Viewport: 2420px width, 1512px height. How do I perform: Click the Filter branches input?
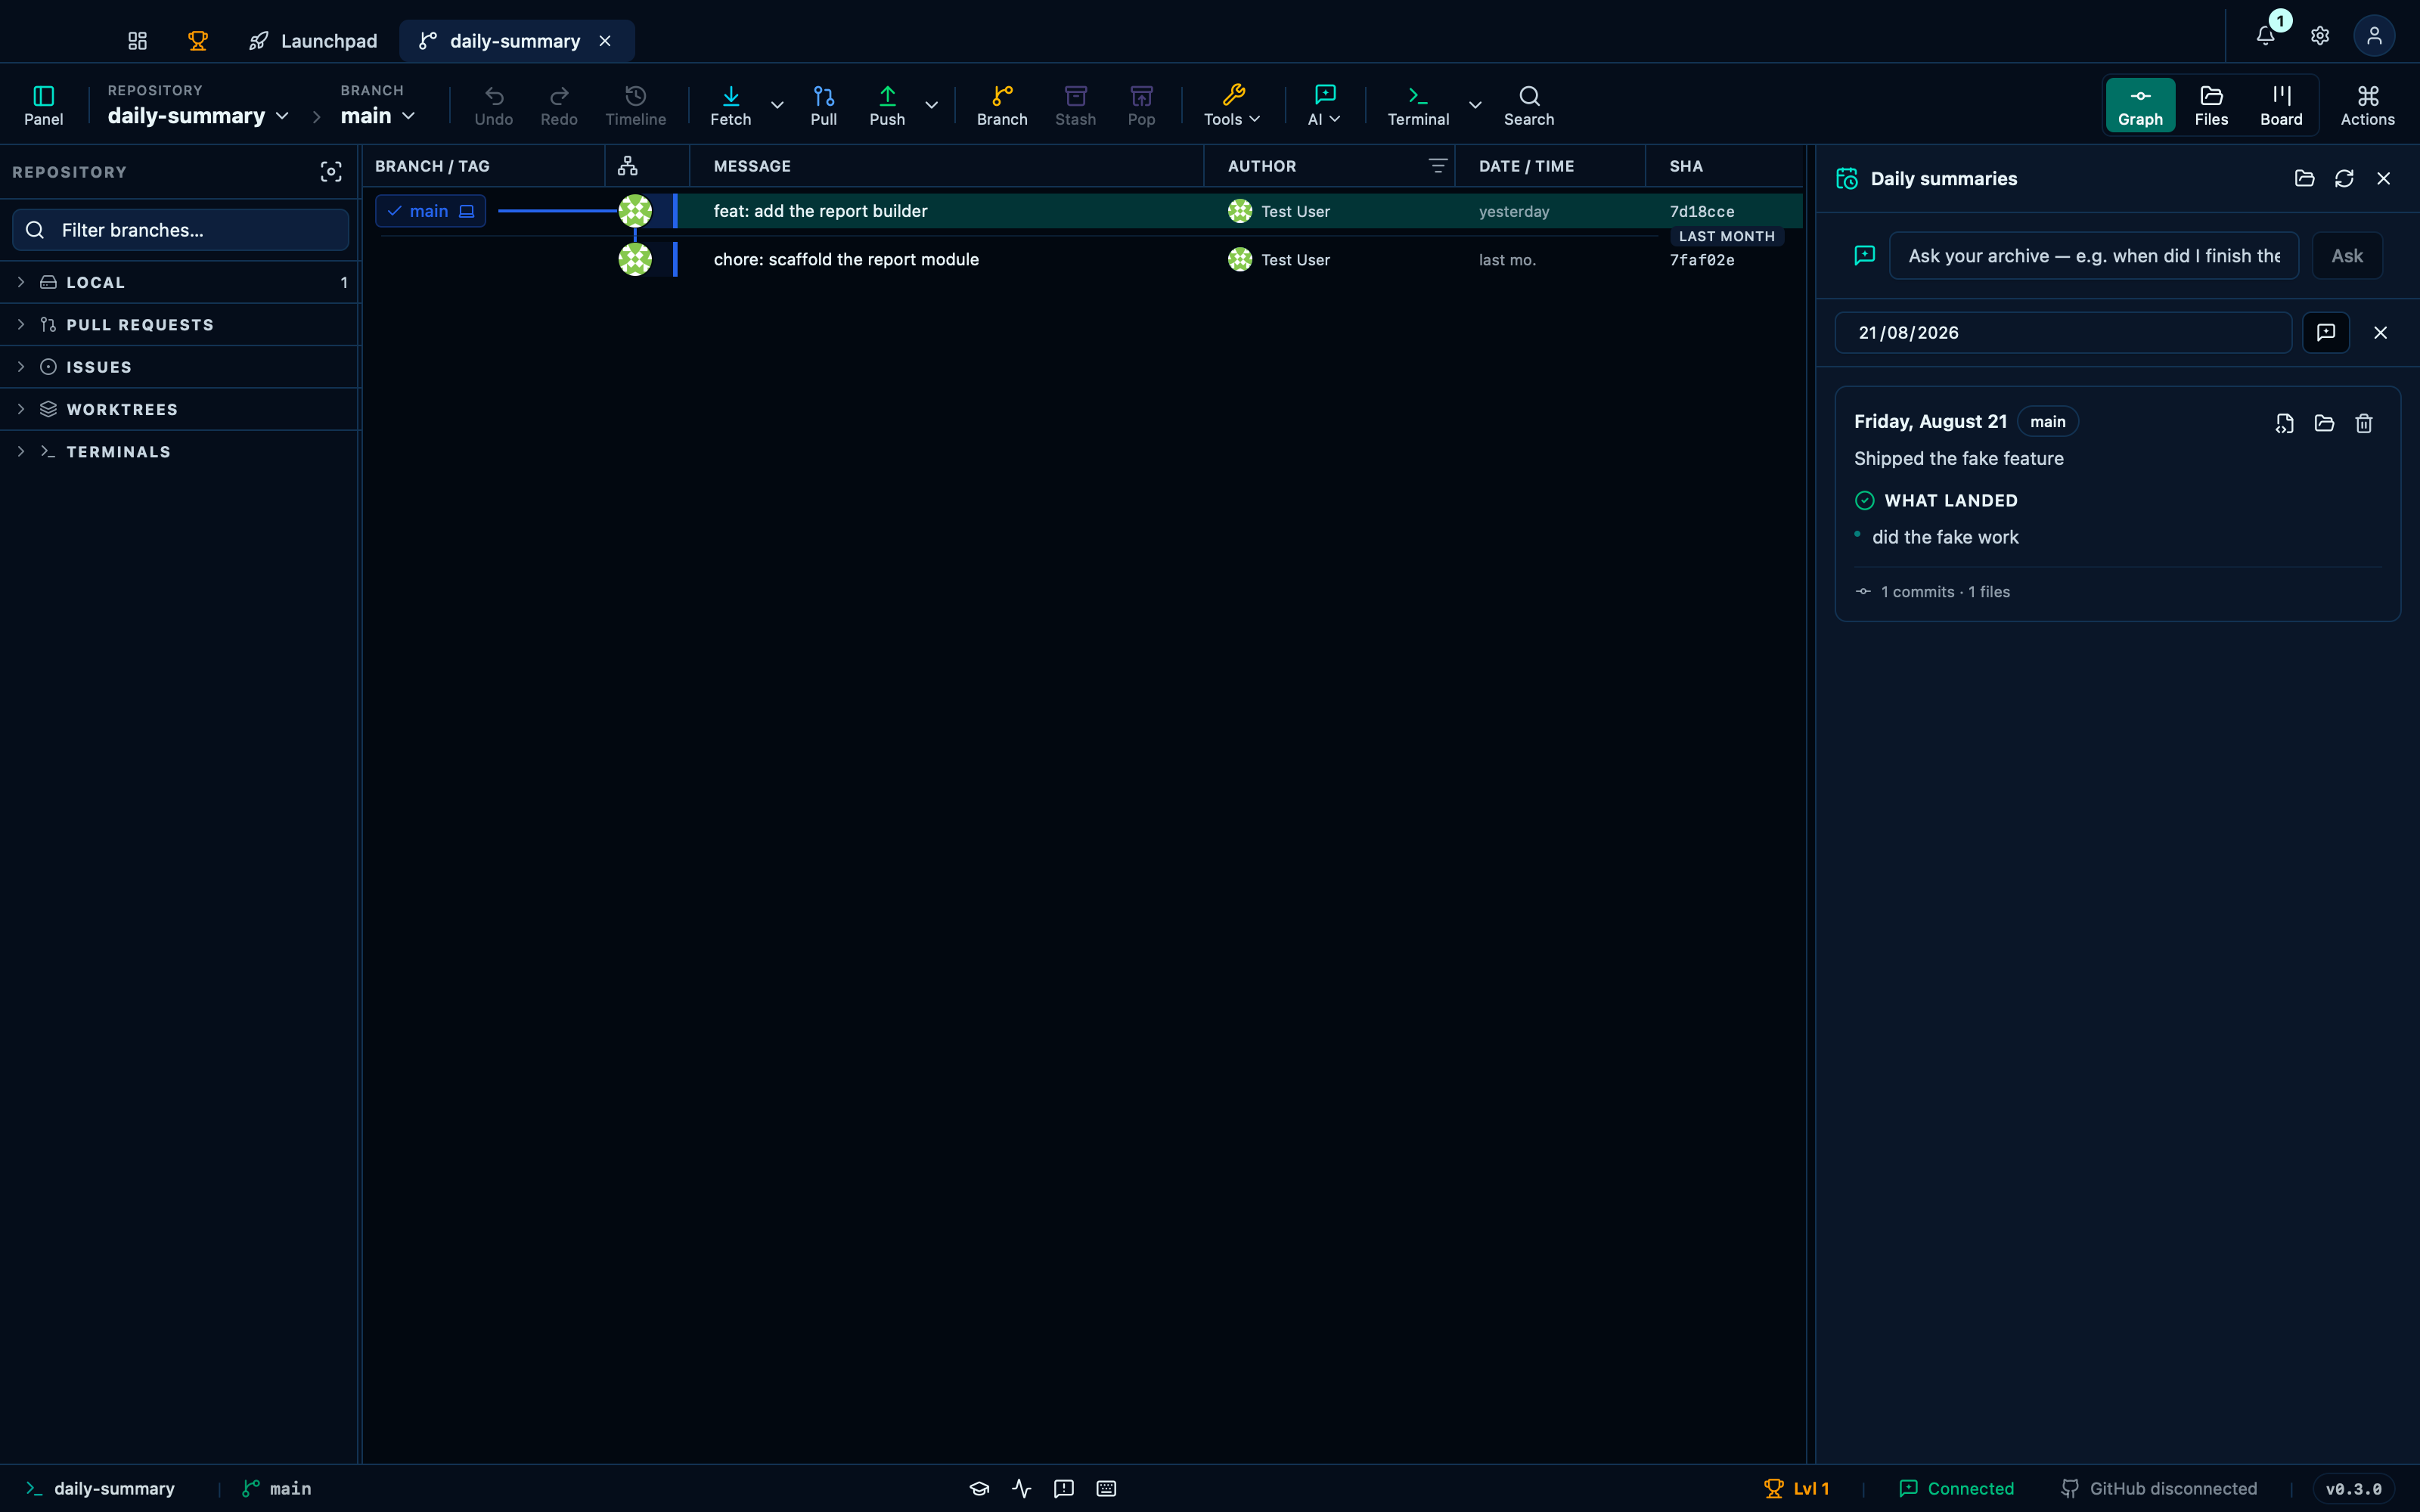pyautogui.click(x=180, y=230)
